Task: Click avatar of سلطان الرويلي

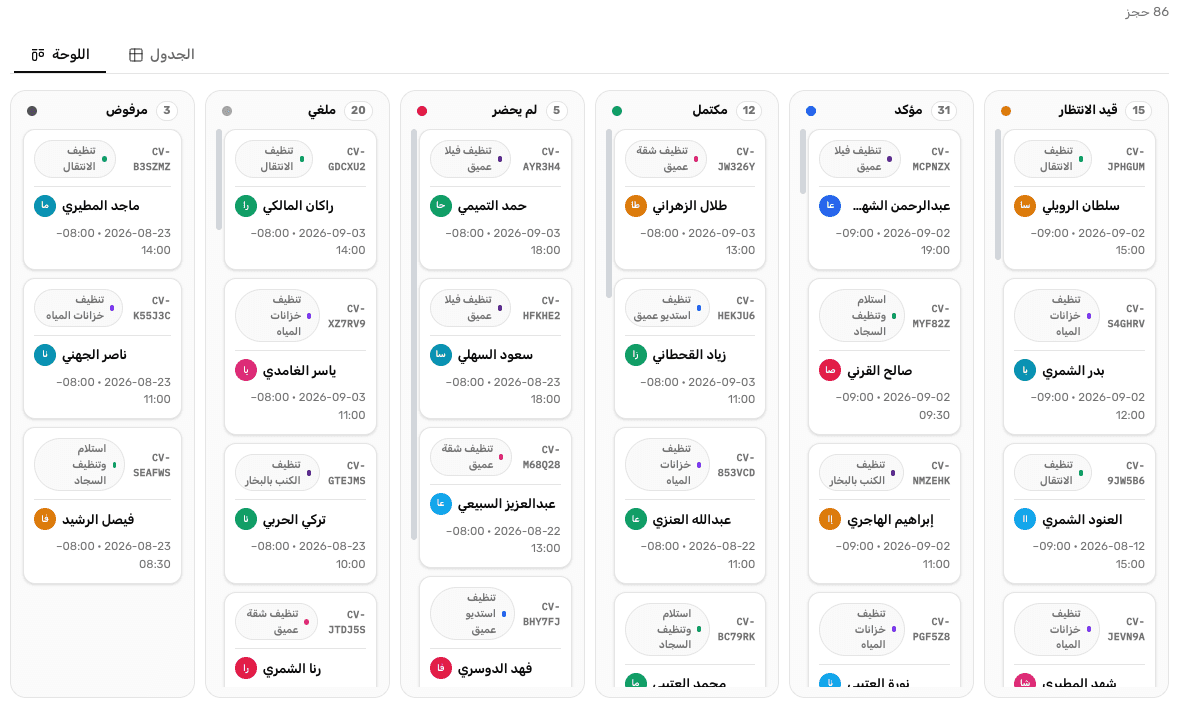Action: [1024, 205]
